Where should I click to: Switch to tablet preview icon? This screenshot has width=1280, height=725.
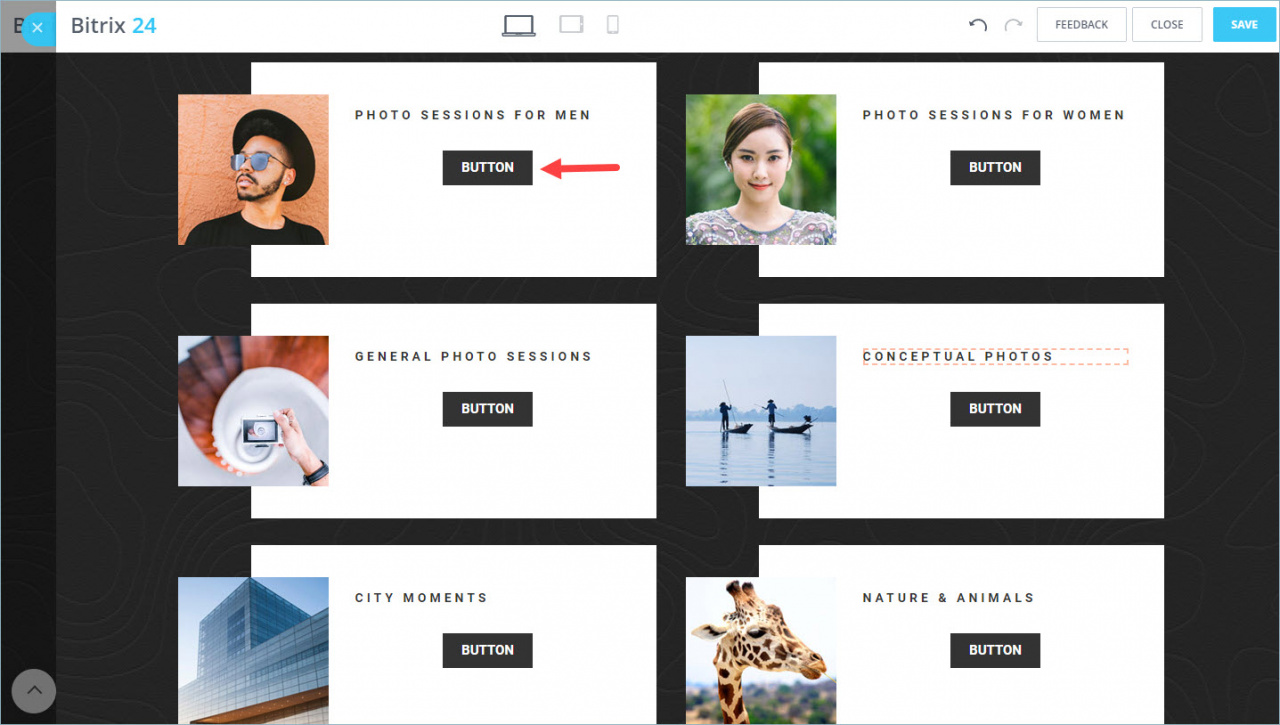[x=571, y=24]
